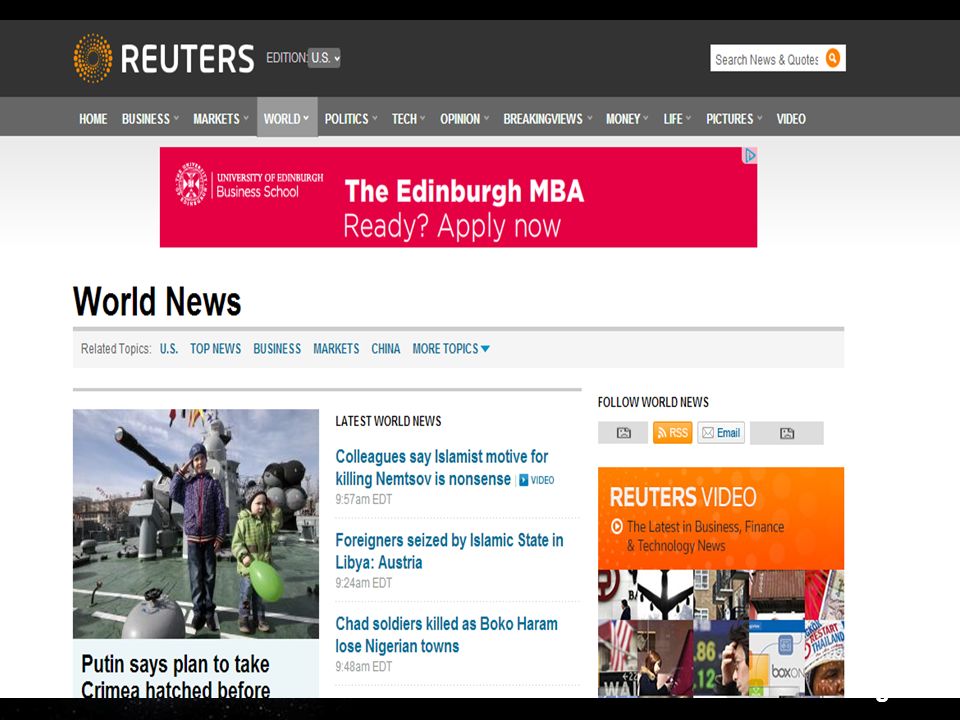The width and height of the screenshot is (960, 720).
Task: Click the play icon in Reuters Video box
Action: (617, 527)
